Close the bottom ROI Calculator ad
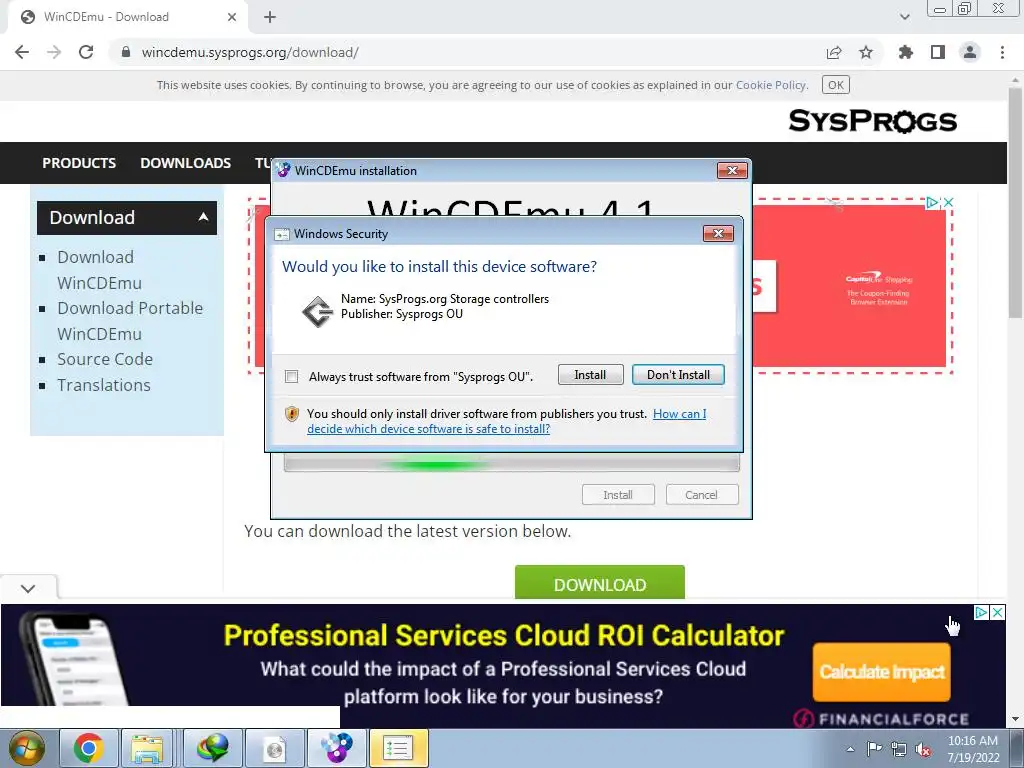 click(997, 613)
